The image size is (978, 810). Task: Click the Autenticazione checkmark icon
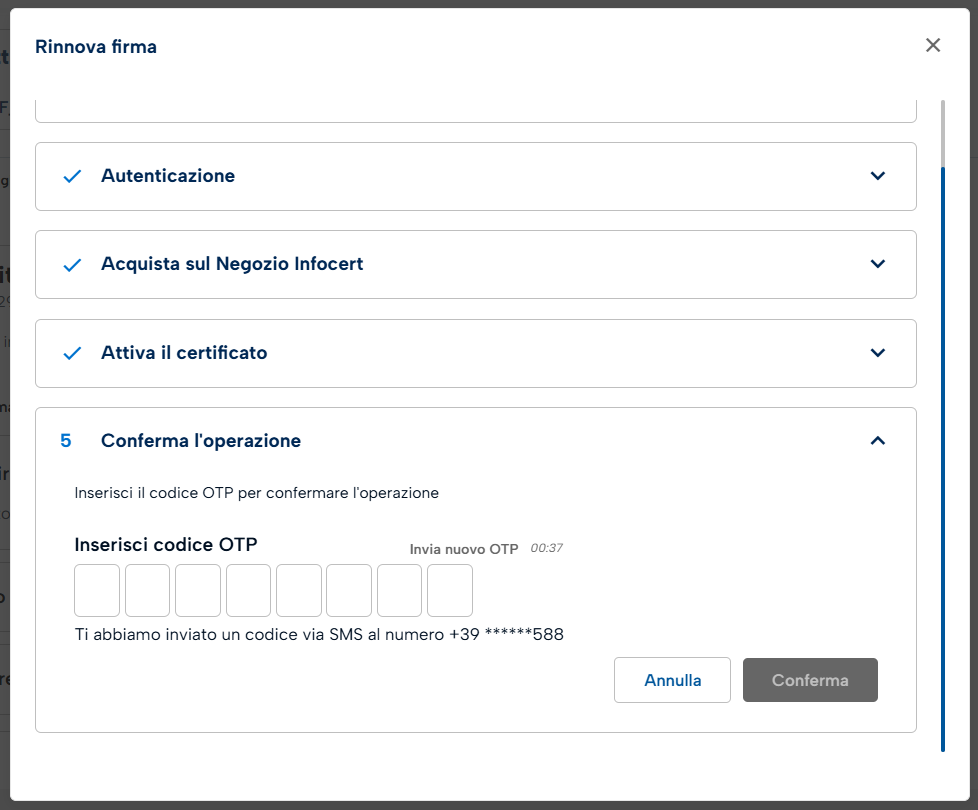click(x=72, y=176)
